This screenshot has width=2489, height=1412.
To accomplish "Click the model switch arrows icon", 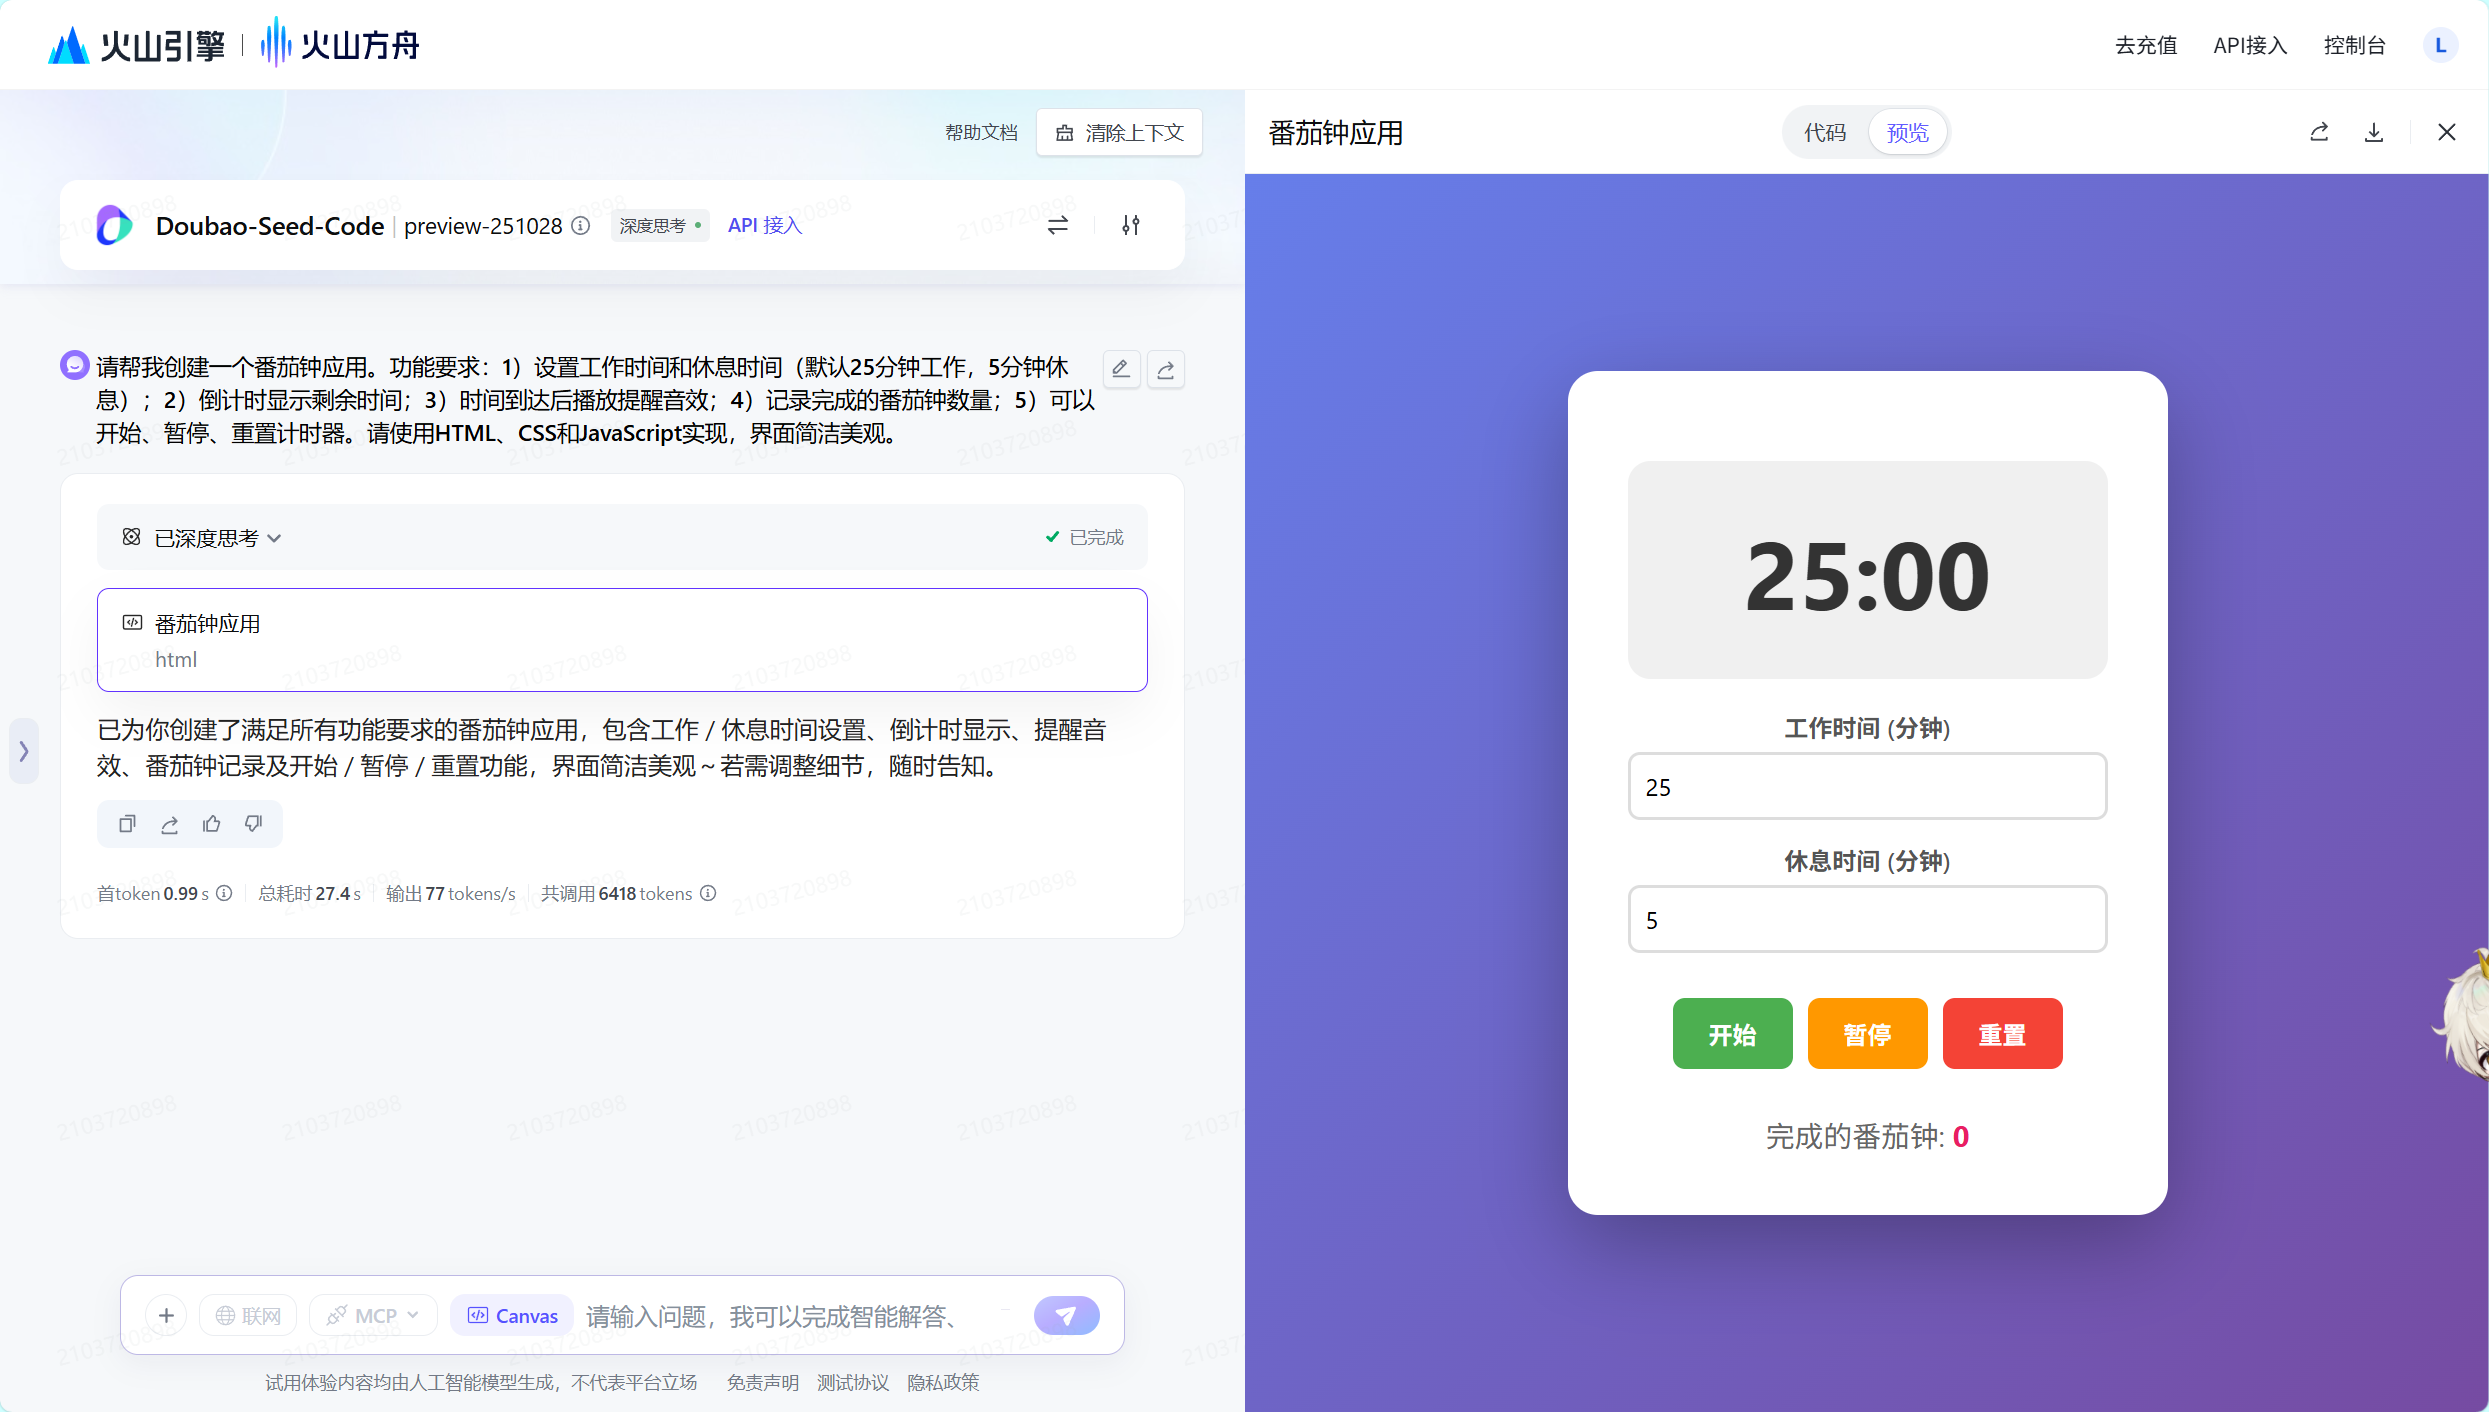I will point(1057,225).
